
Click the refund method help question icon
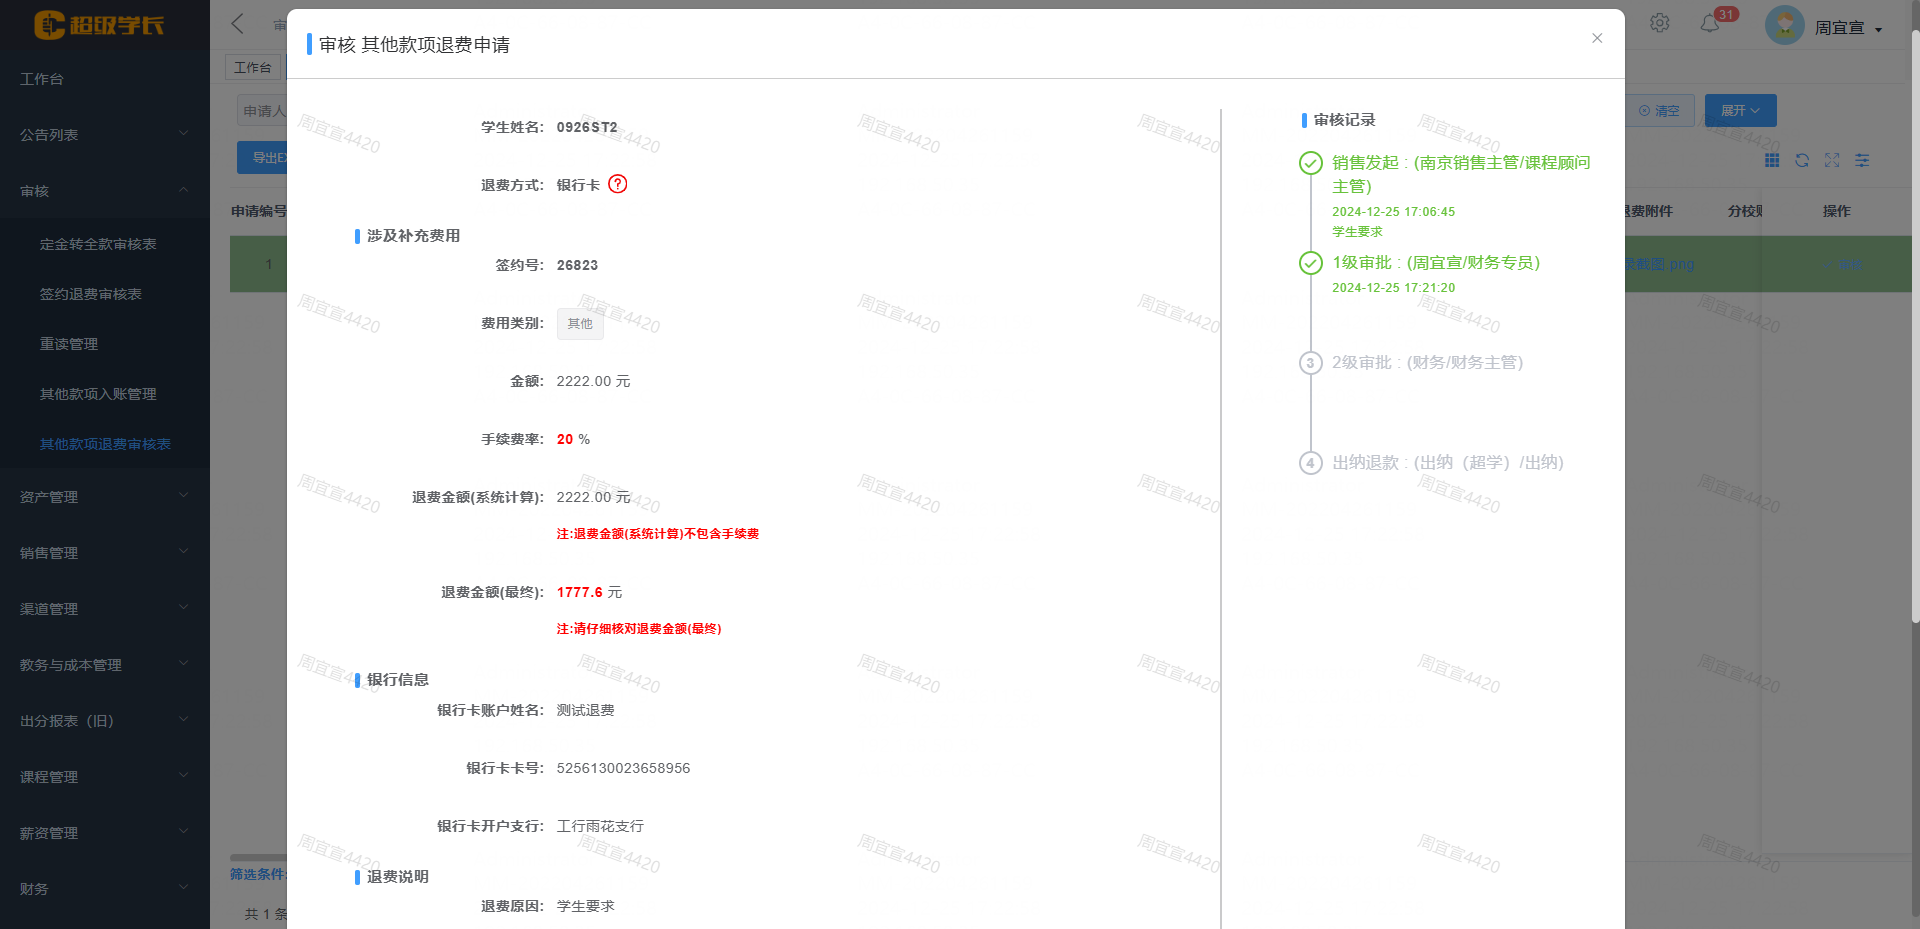618,184
